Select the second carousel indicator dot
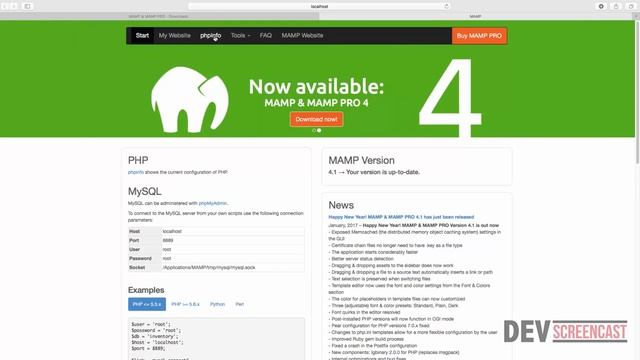640x360 pixels. 319,131
